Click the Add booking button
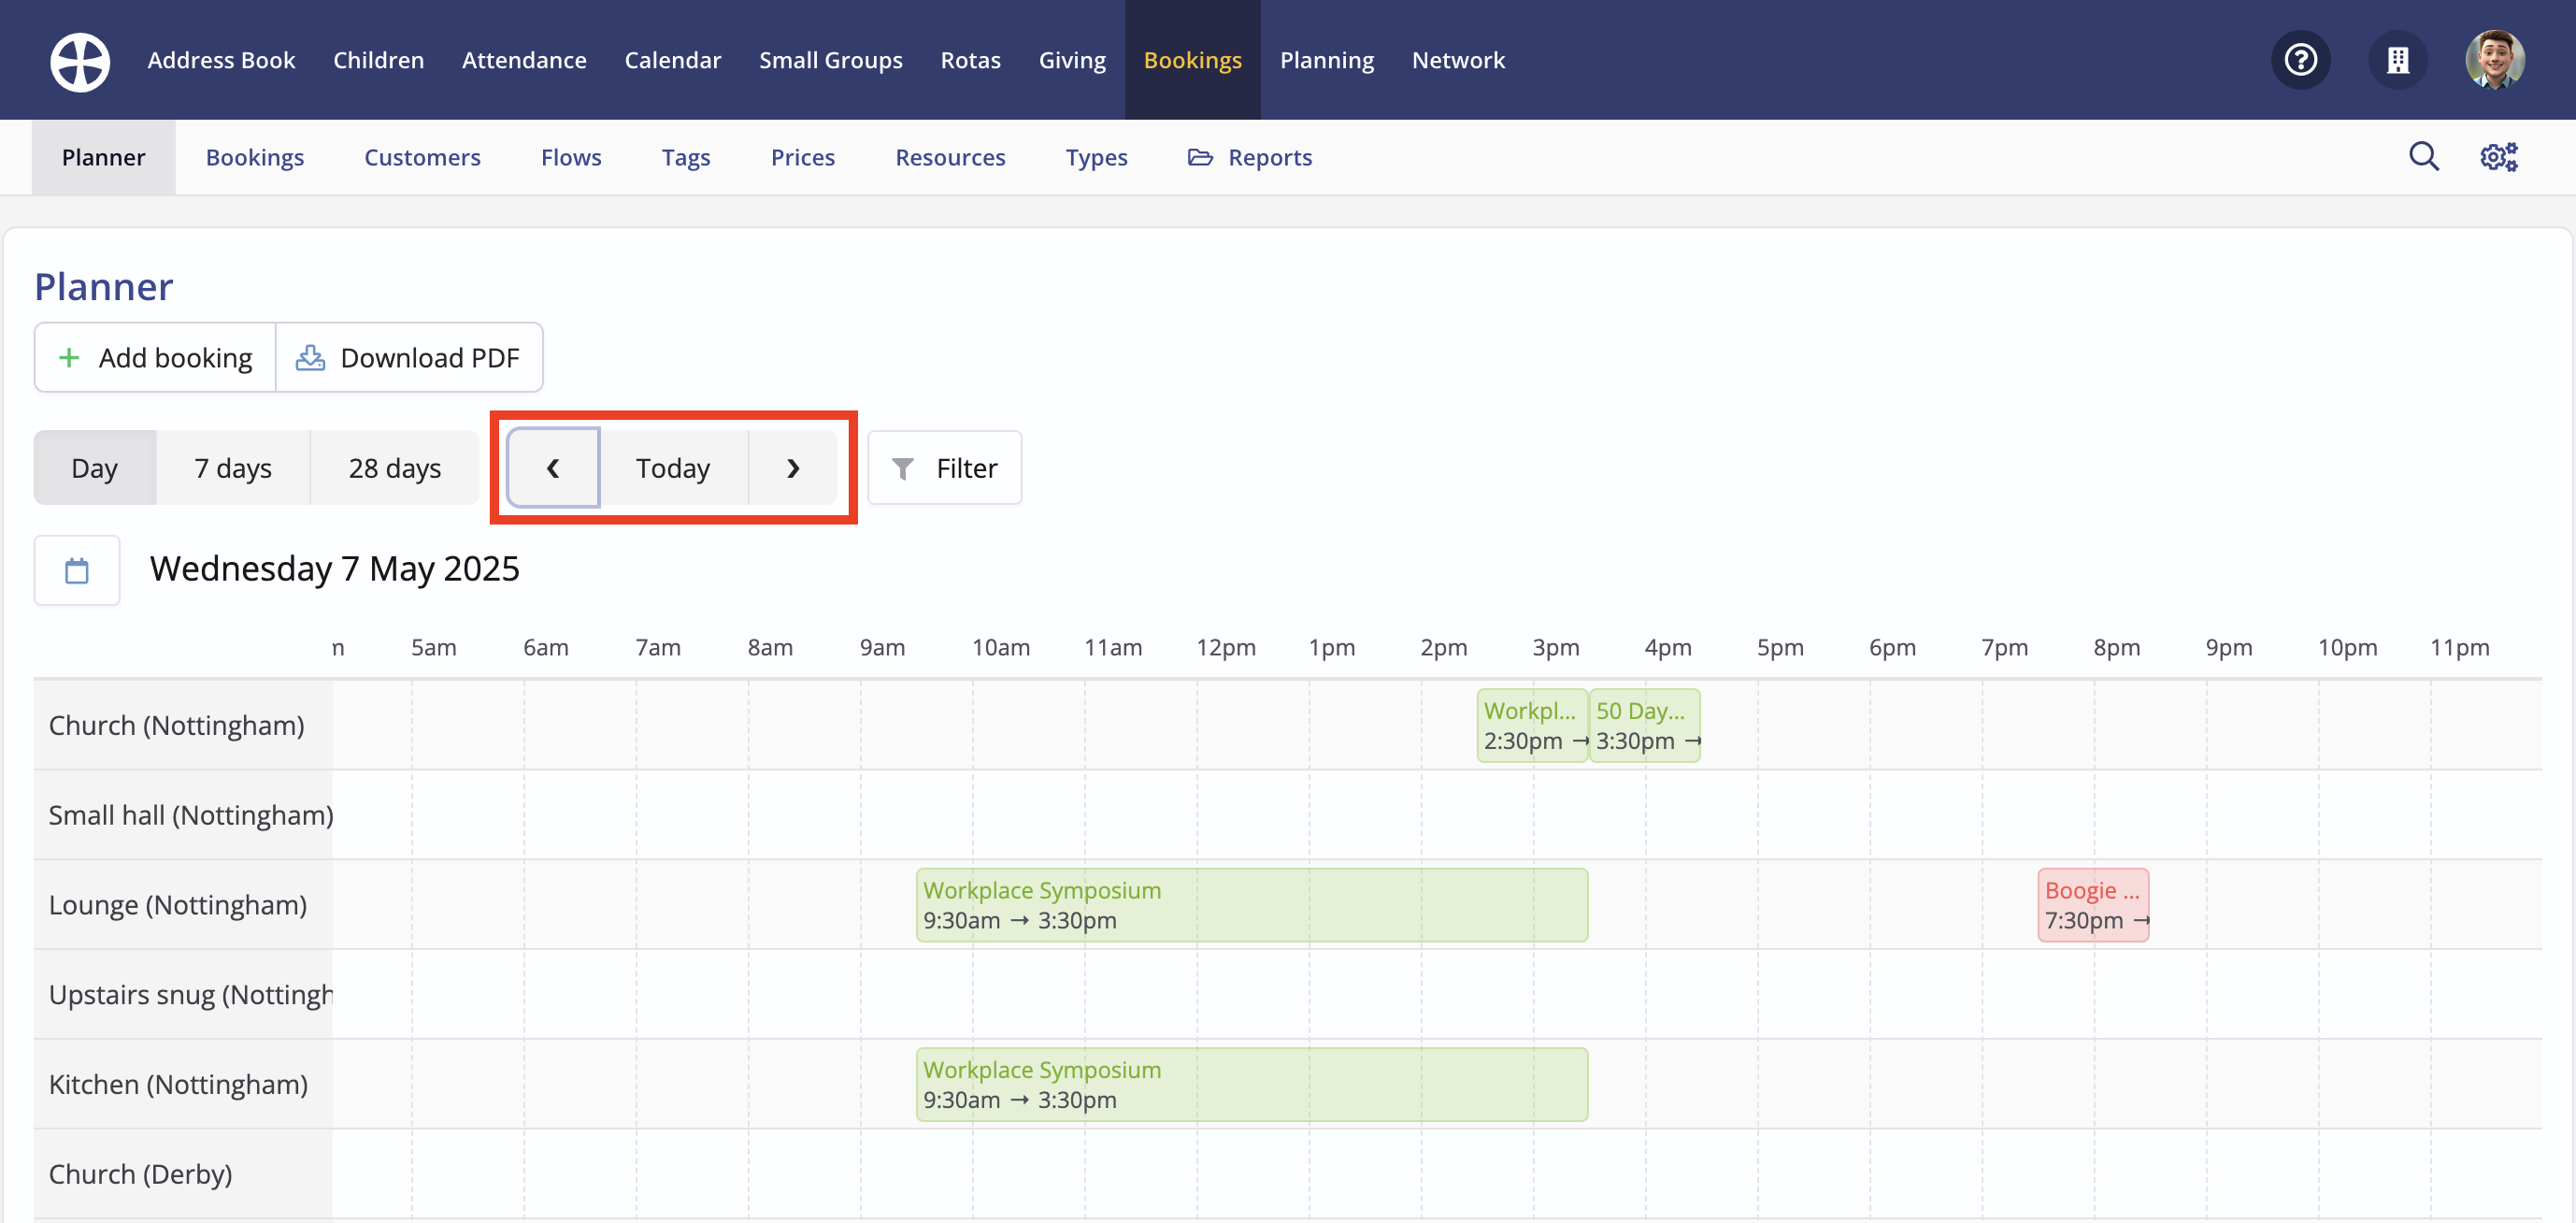2576x1223 pixels. point(156,358)
